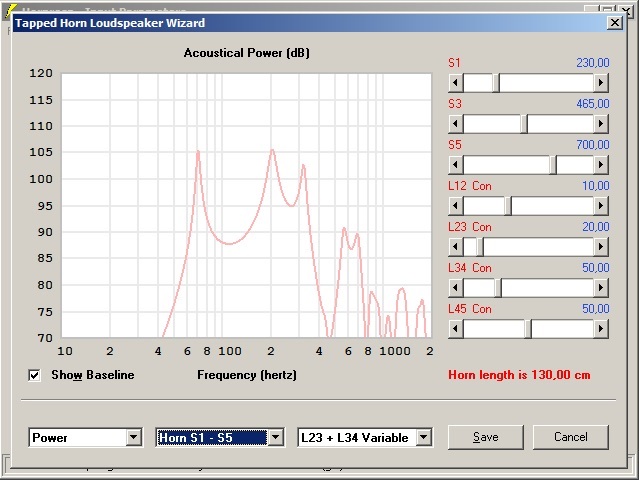Image resolution: width=639 pixels, height=480 pixels.
Task: Open the Power chart type dropdown
Action: click(134, 437)
